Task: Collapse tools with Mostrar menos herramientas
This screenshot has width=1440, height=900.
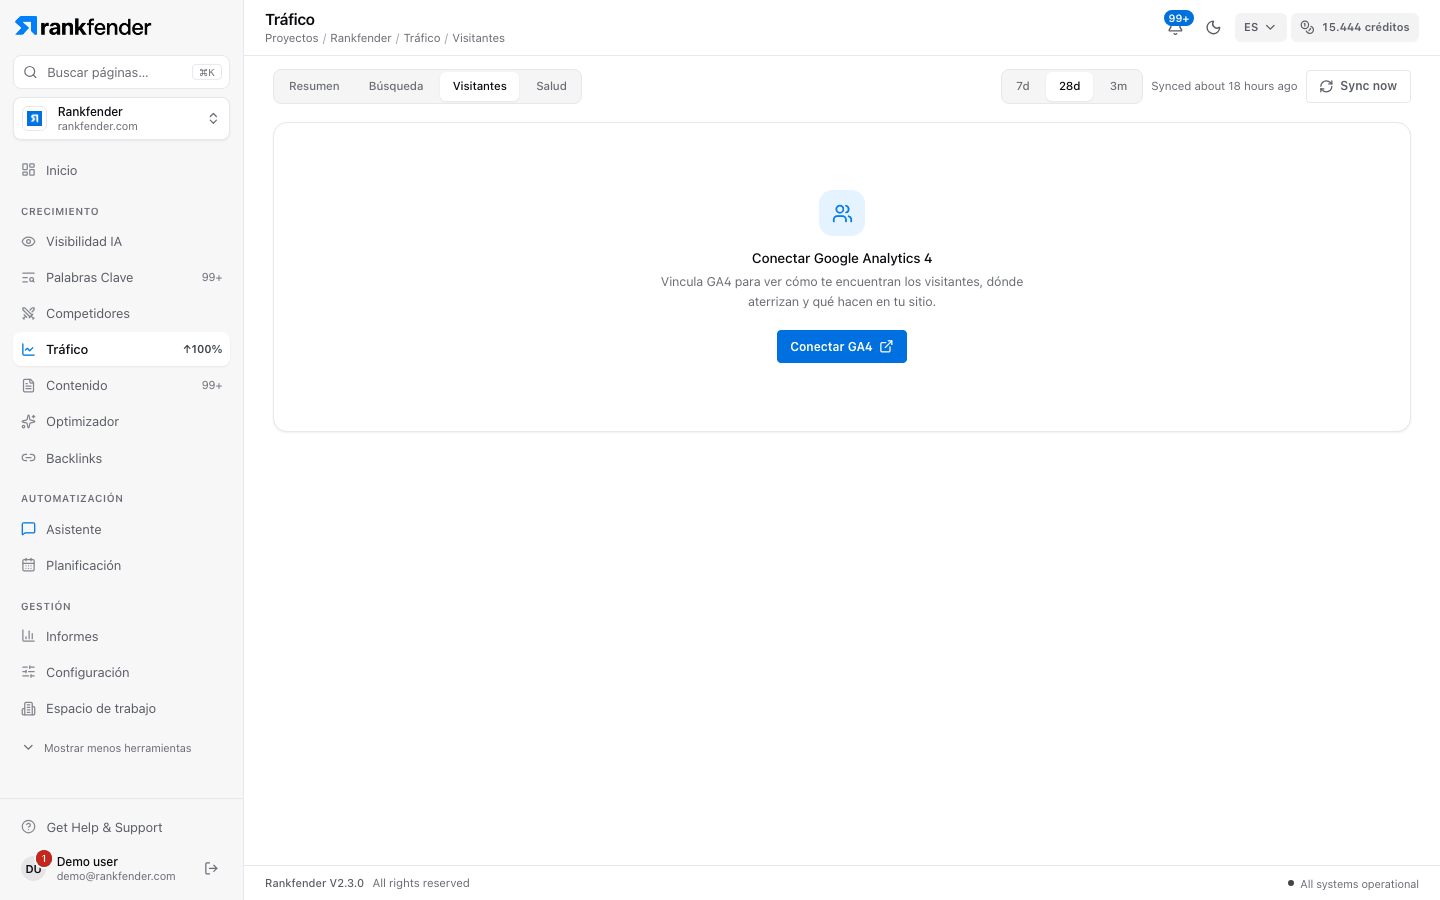Action: point(107,748)
